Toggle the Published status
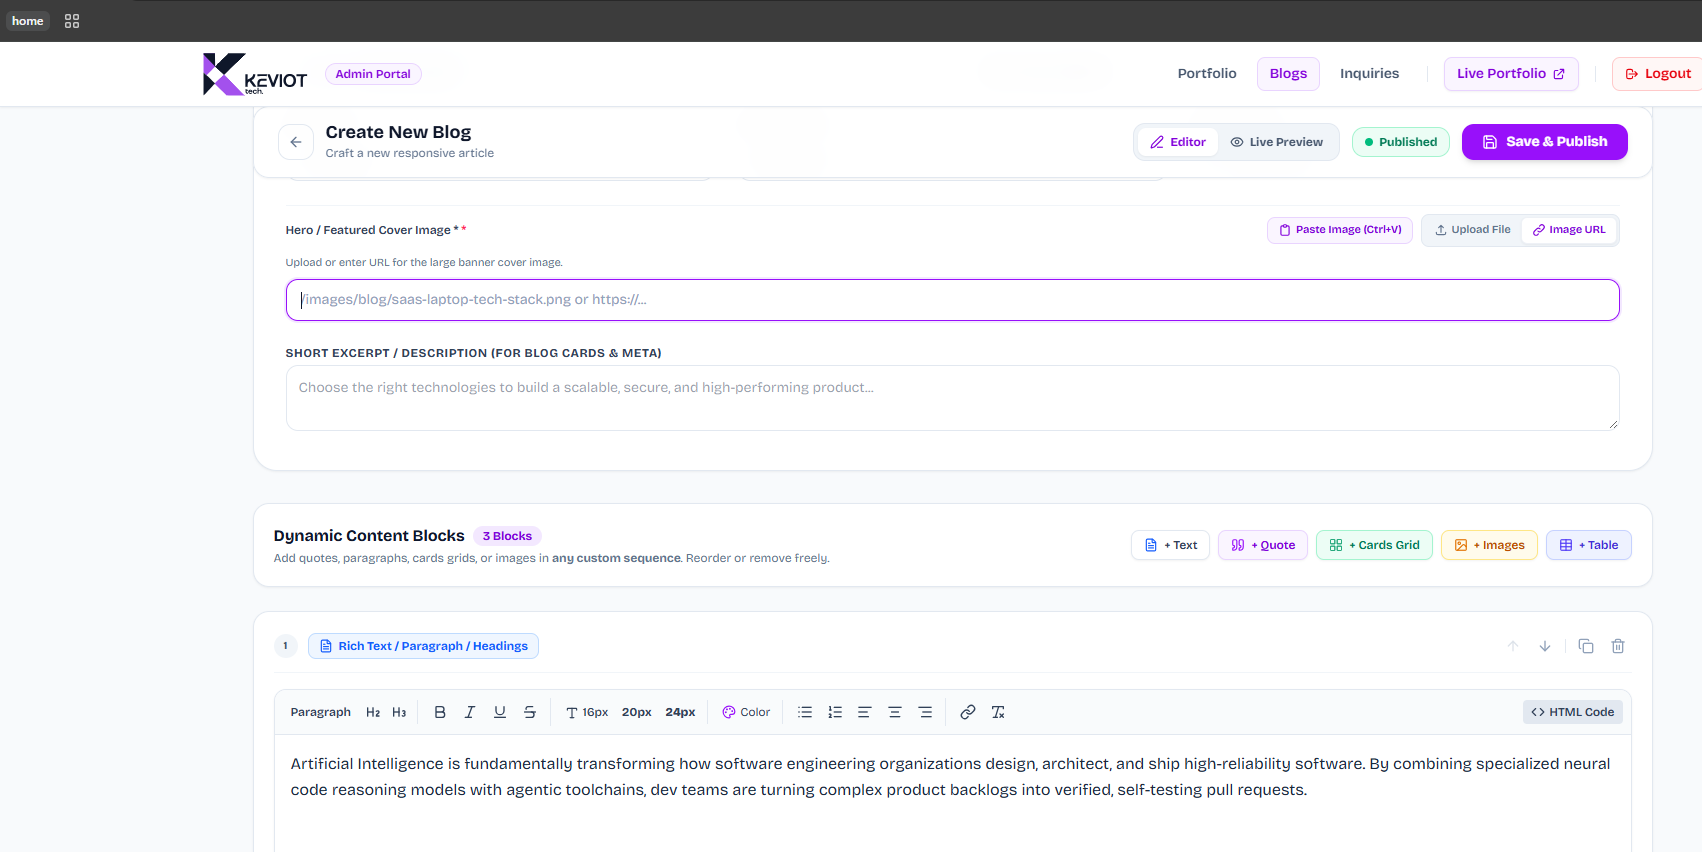The height and width of the screenshot is (852, 1702). tap(1400, 142)
